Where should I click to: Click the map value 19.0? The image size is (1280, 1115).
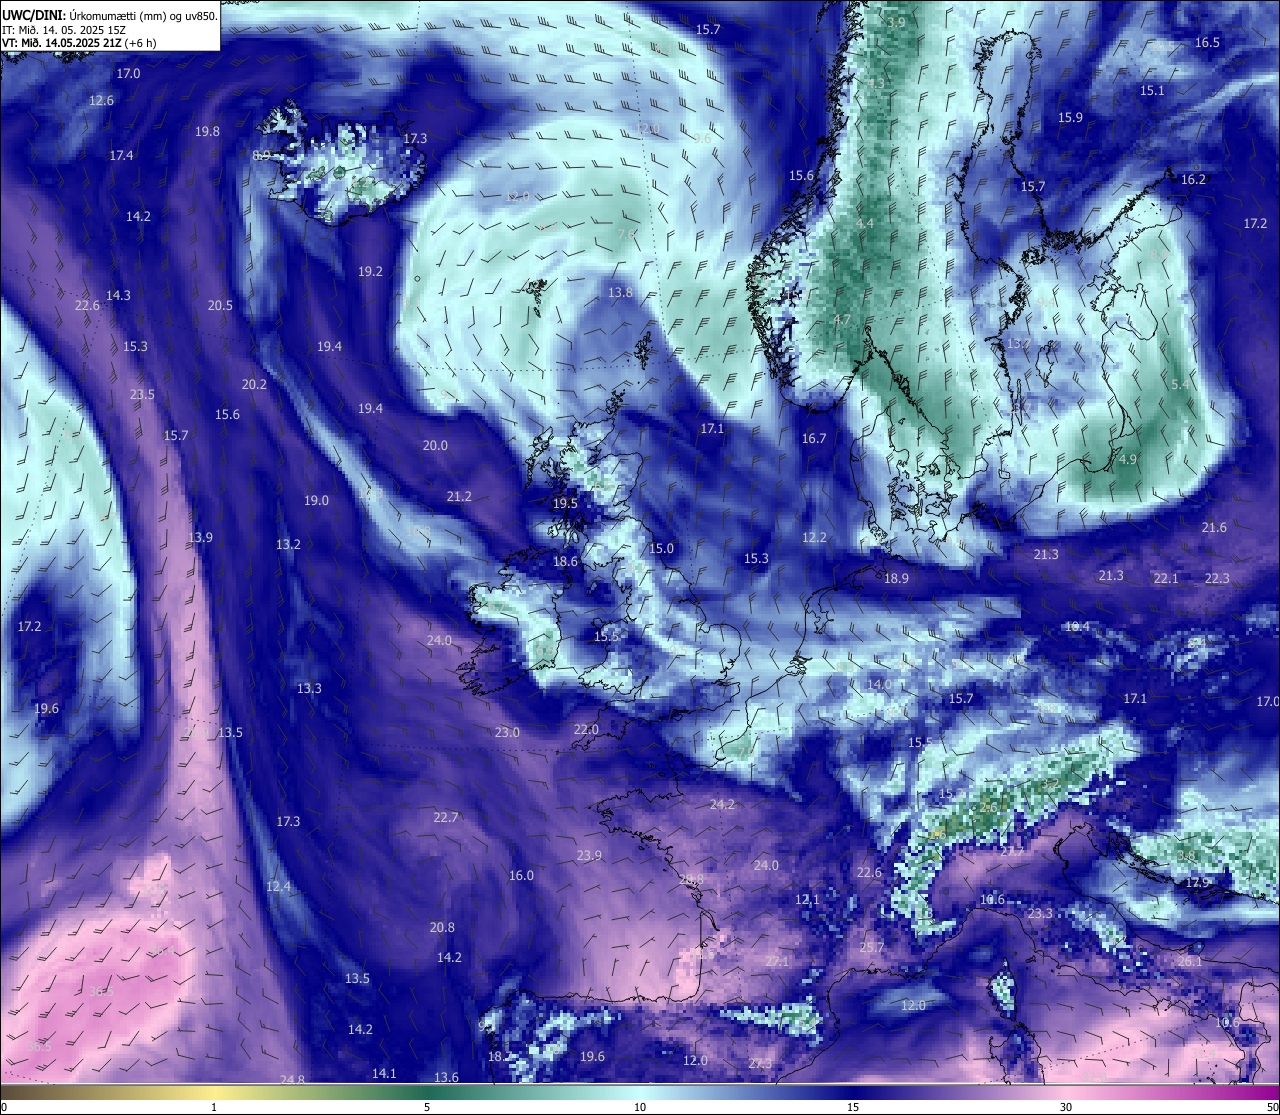316,500
